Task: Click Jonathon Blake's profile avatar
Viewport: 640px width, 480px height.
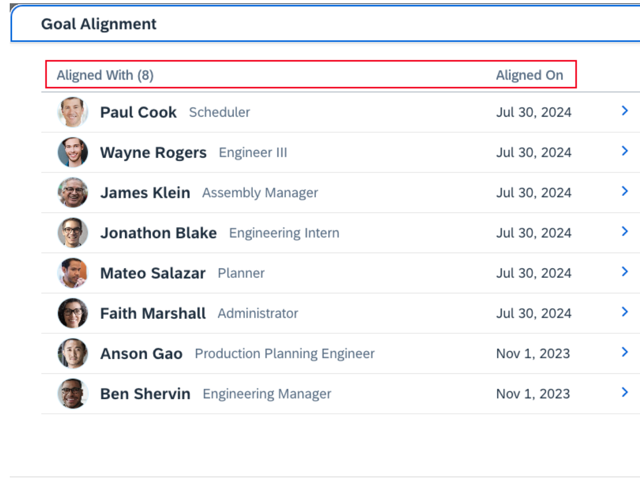Action: [73, 233]
